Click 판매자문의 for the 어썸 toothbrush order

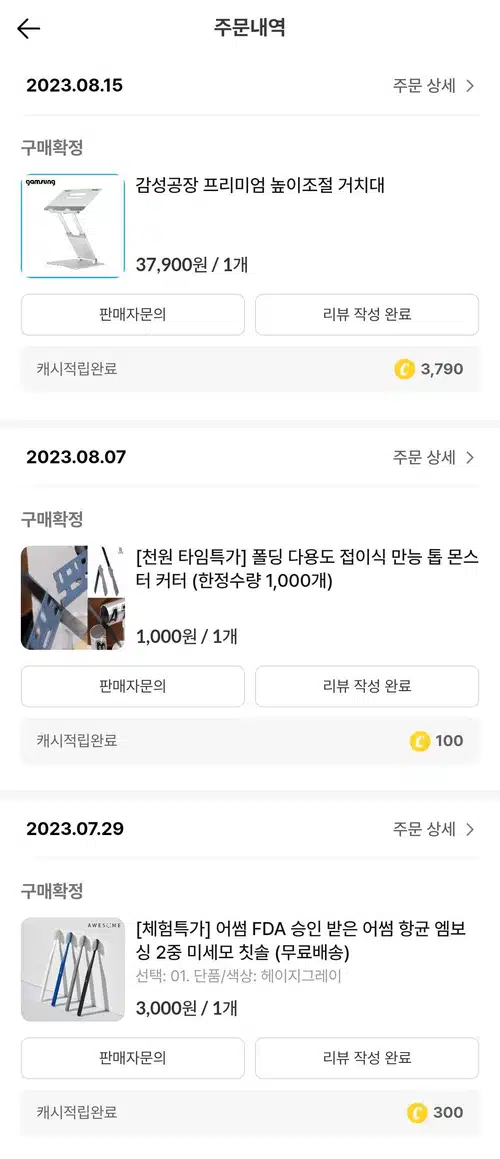pos(132,1058)
